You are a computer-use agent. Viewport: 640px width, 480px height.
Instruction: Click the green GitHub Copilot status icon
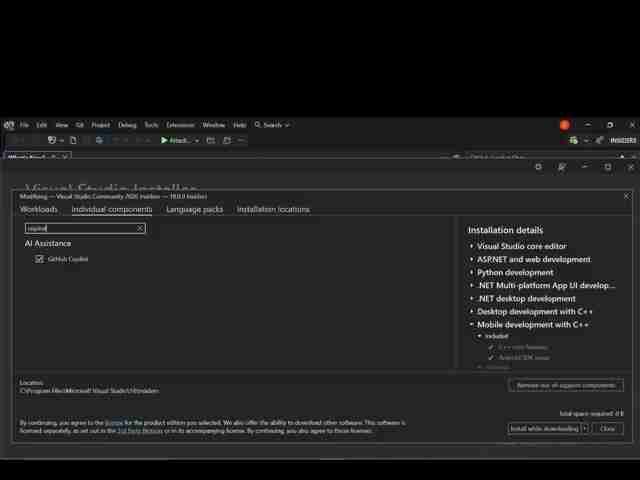tap(573, 140)
